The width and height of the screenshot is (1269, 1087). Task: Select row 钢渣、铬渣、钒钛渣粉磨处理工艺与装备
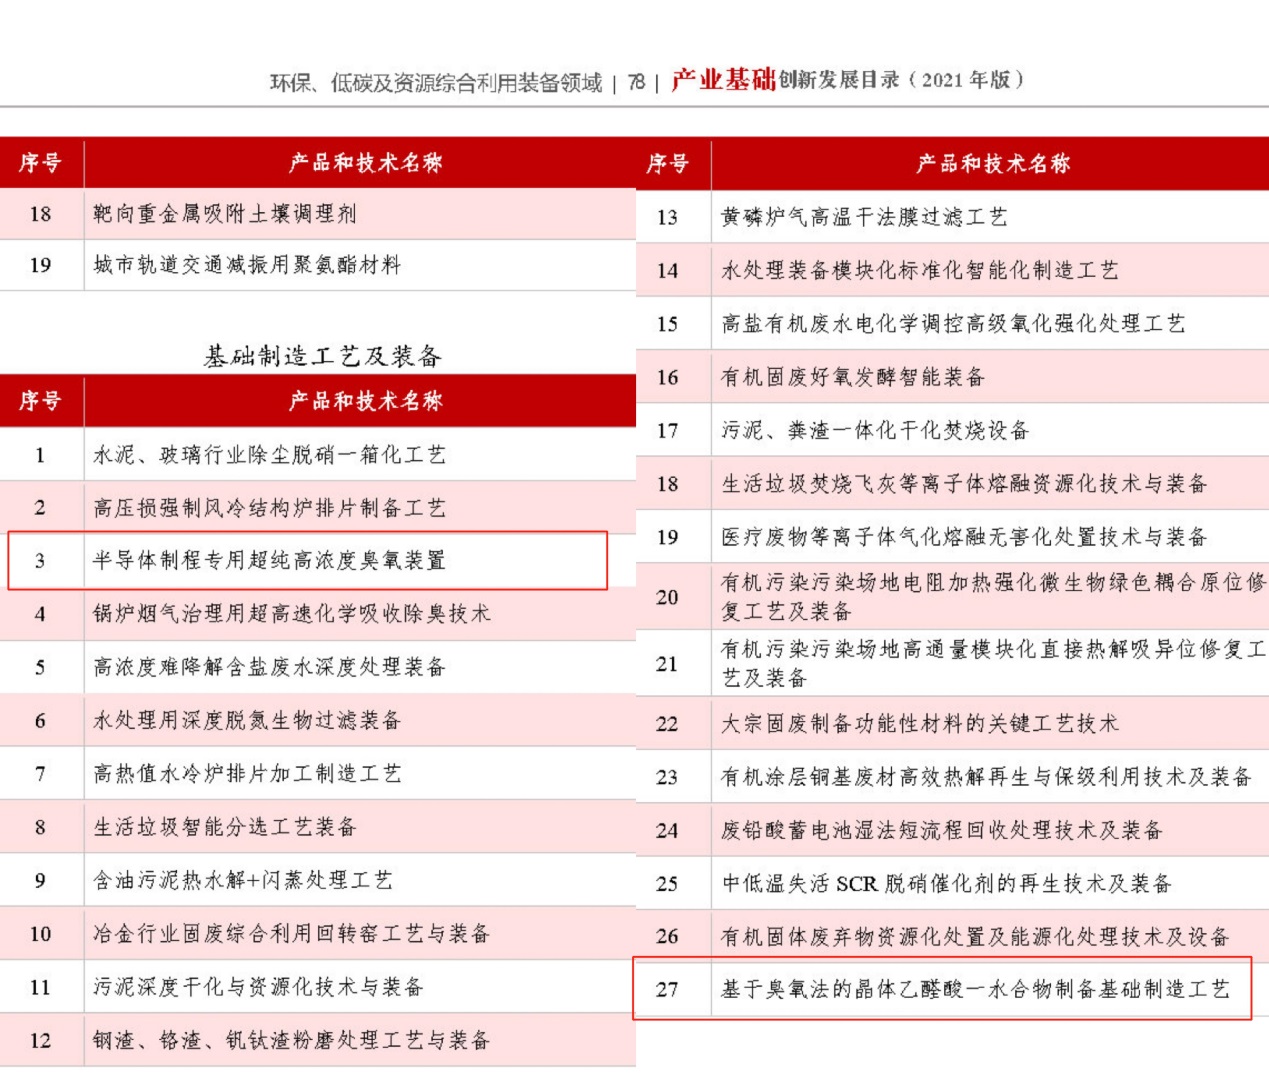tap(291, 1041)
